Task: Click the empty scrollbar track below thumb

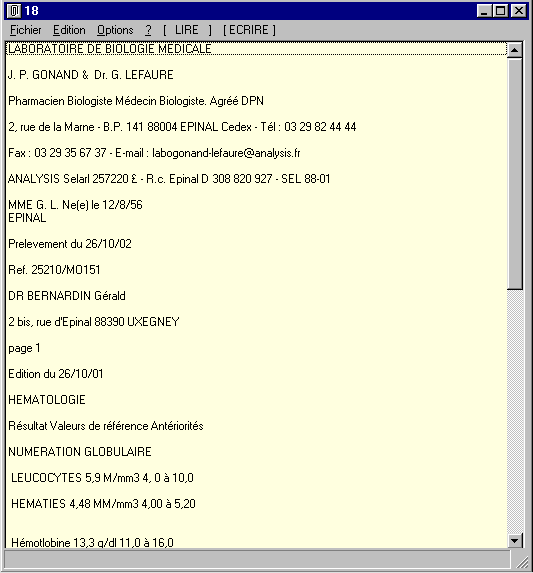Action: coord(515,411)
